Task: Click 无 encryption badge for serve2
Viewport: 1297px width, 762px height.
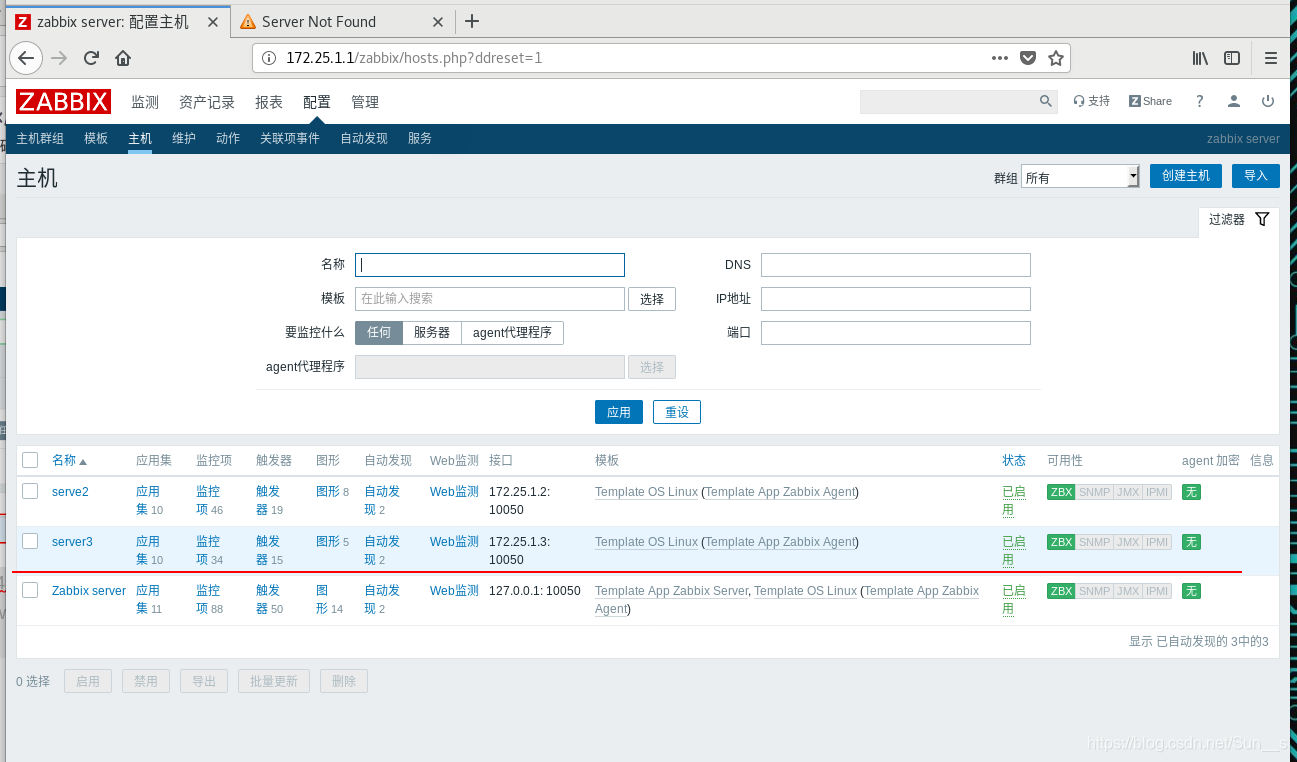Action: (1191, 492)
